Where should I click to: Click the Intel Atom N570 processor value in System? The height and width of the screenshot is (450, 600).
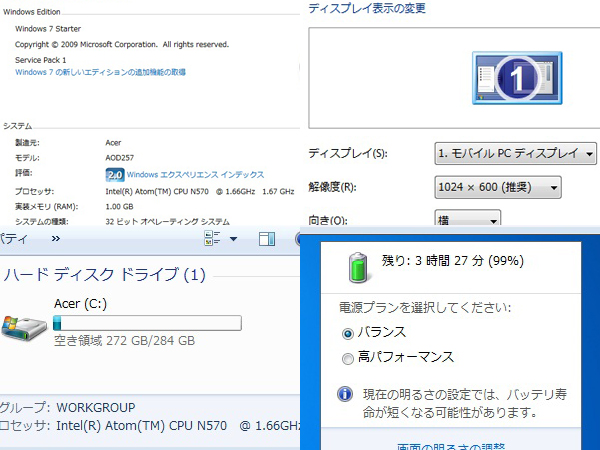tap(200, 191)
